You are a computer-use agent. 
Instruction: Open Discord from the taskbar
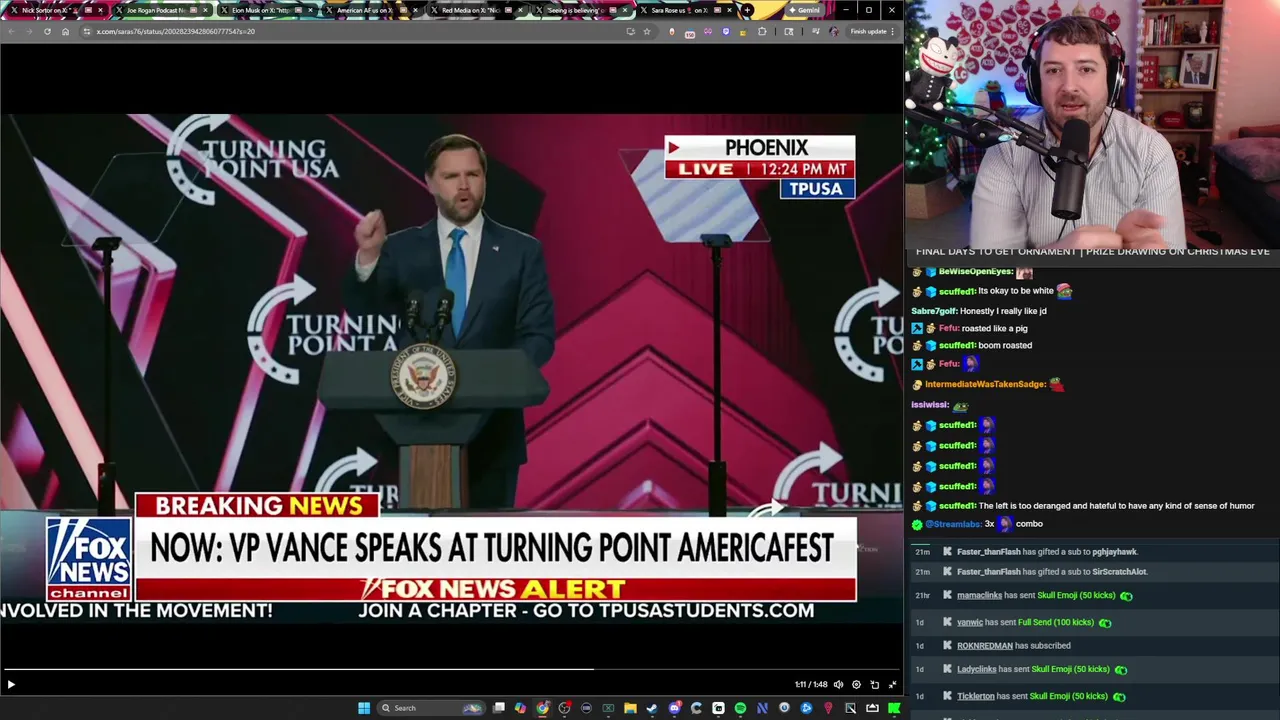(x=674, y=708)
